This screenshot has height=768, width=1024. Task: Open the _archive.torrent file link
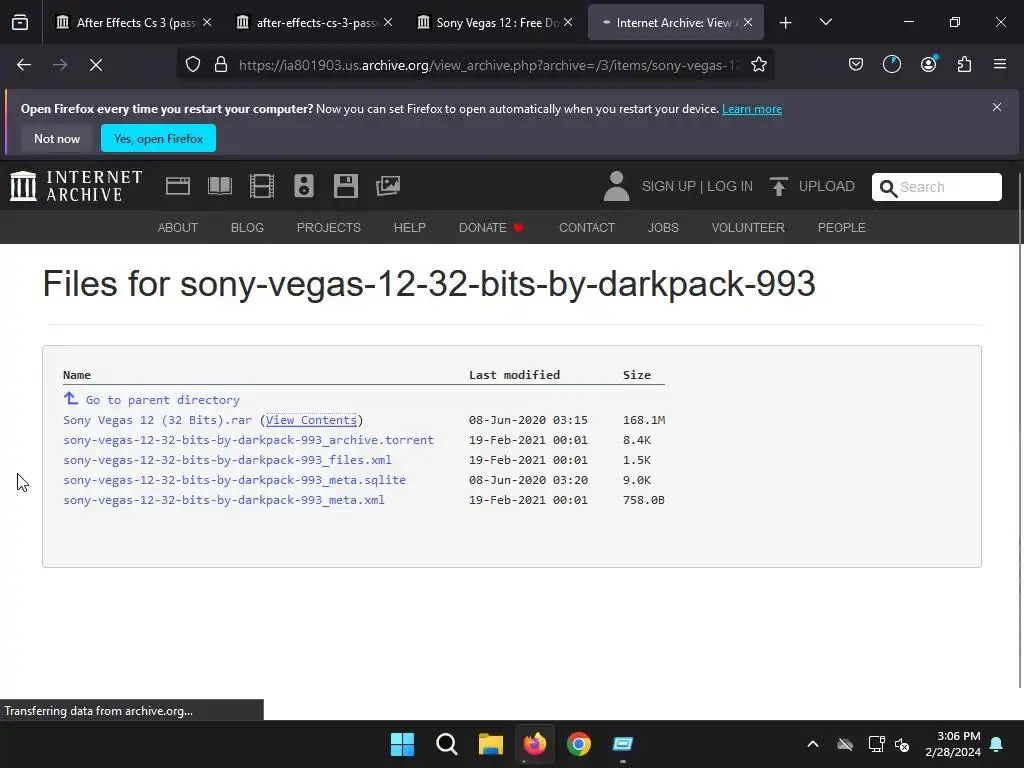pos(248,440)
